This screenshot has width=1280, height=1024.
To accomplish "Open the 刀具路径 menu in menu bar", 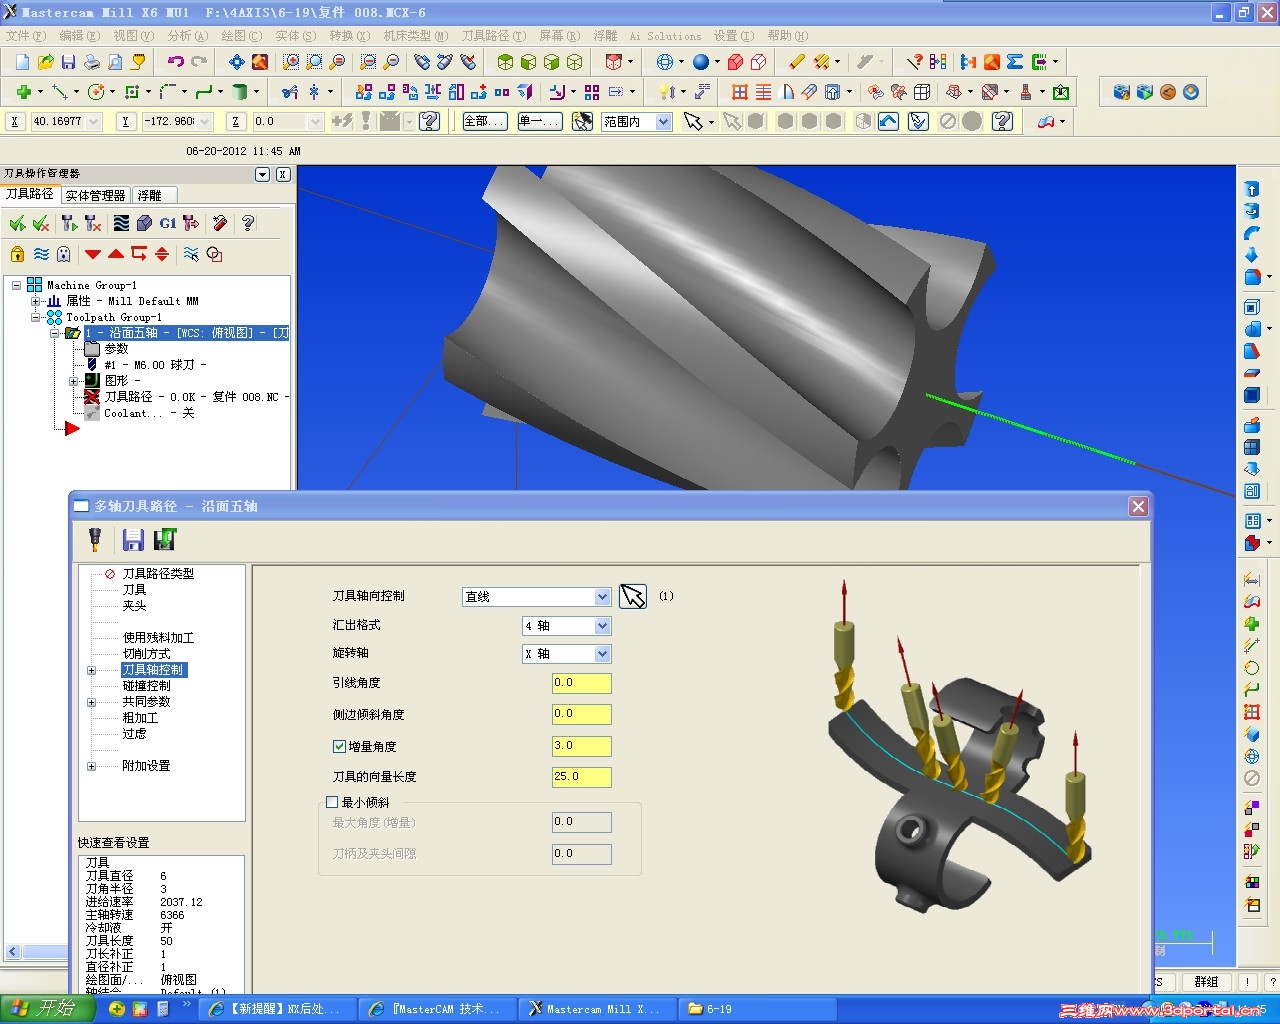I will tap(493, 36).
